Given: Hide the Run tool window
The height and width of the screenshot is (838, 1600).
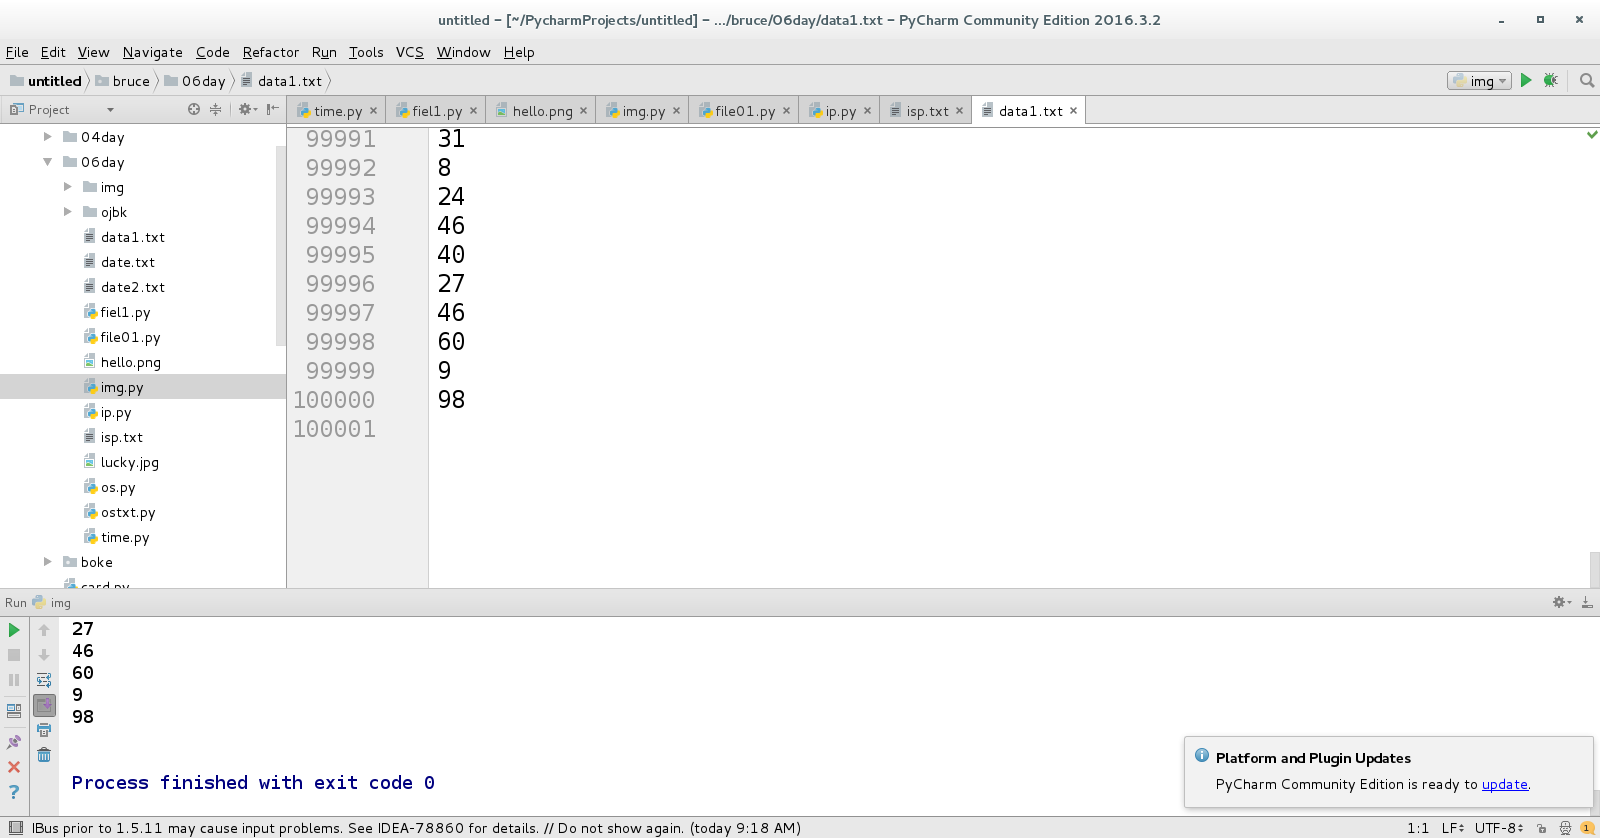Looking at the screenshot, I should pyautogui.click(x=1587, y=602).
